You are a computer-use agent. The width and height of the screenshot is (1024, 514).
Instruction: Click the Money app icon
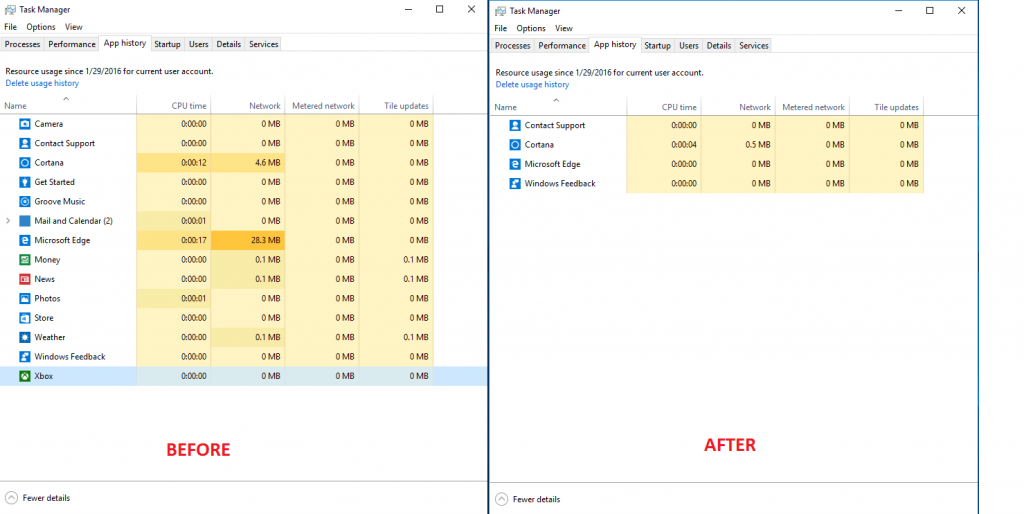25,260
